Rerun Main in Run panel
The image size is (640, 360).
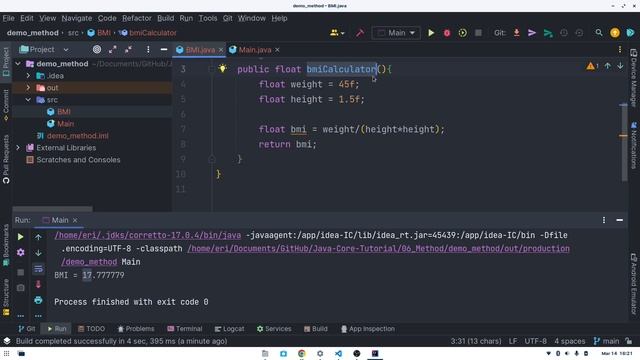(x=20, y=237)
